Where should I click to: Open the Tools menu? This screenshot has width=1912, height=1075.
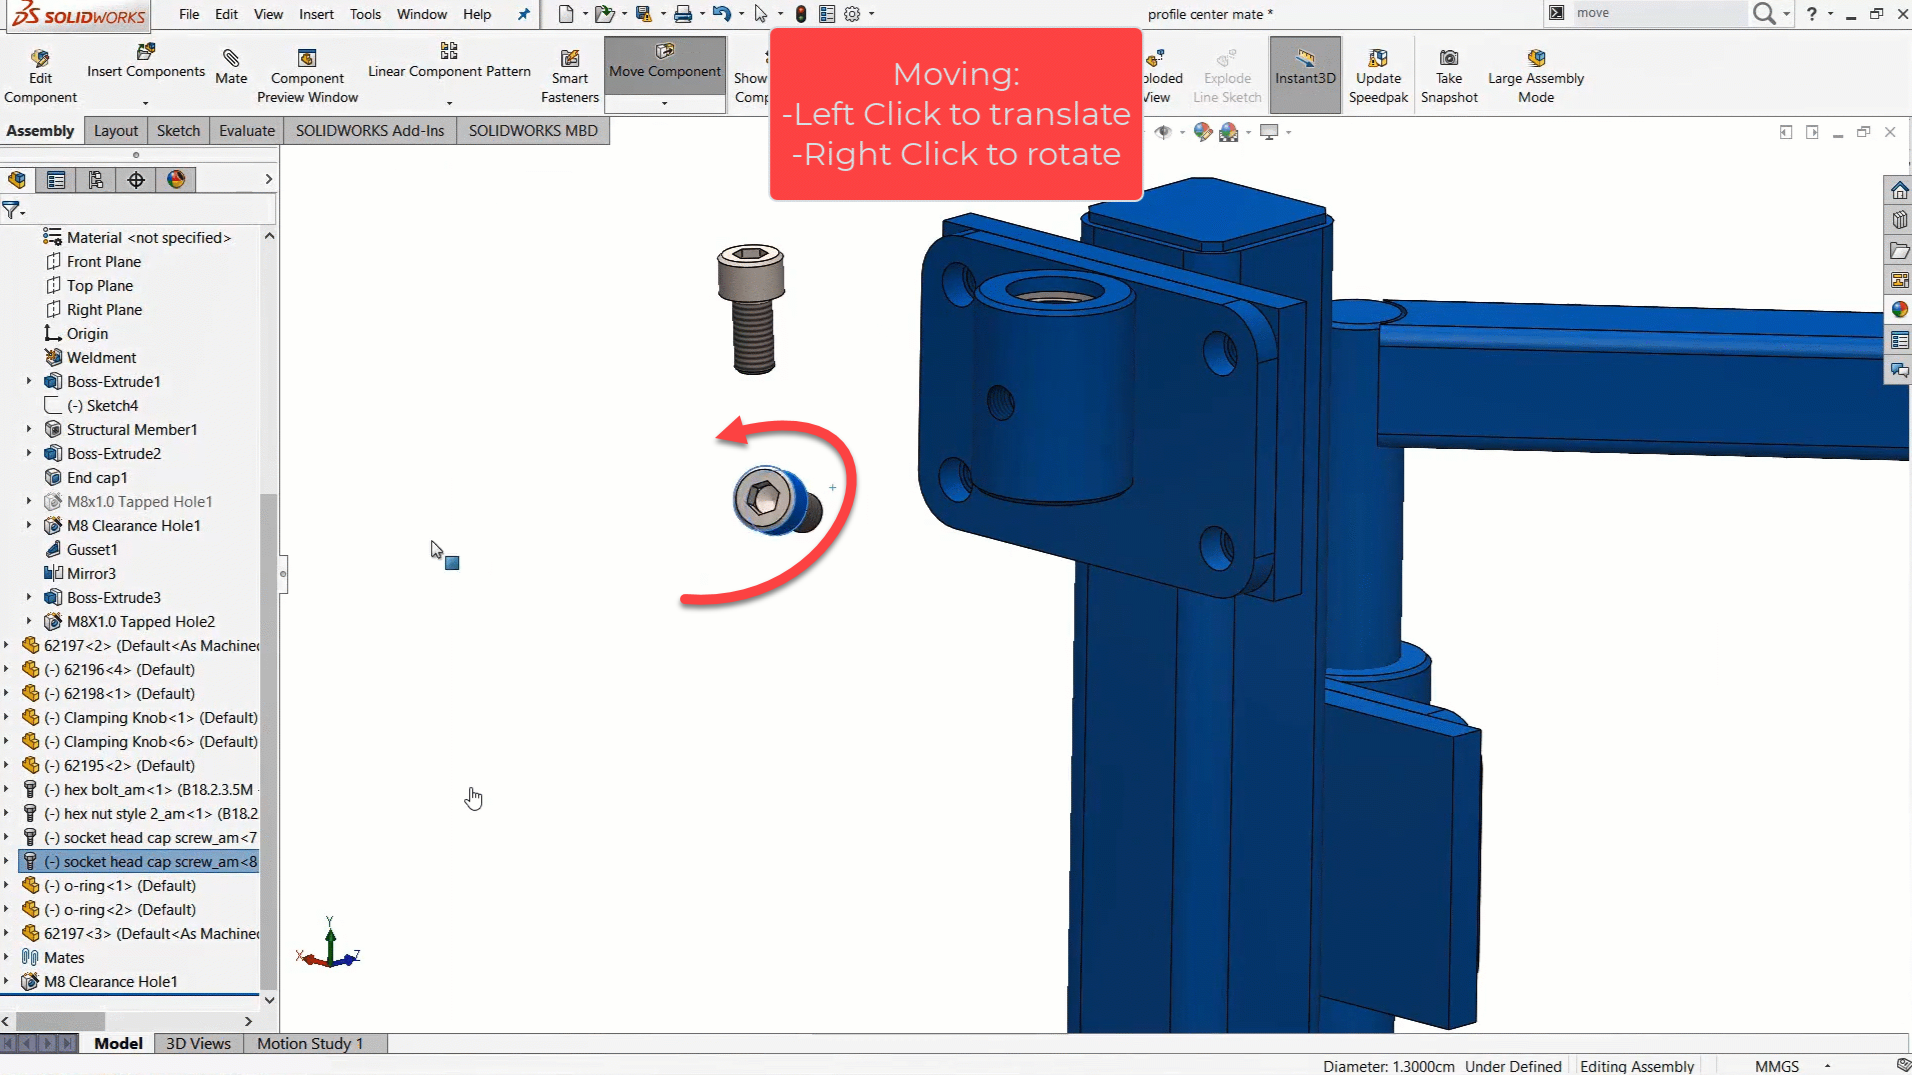[x=365, y=14]
